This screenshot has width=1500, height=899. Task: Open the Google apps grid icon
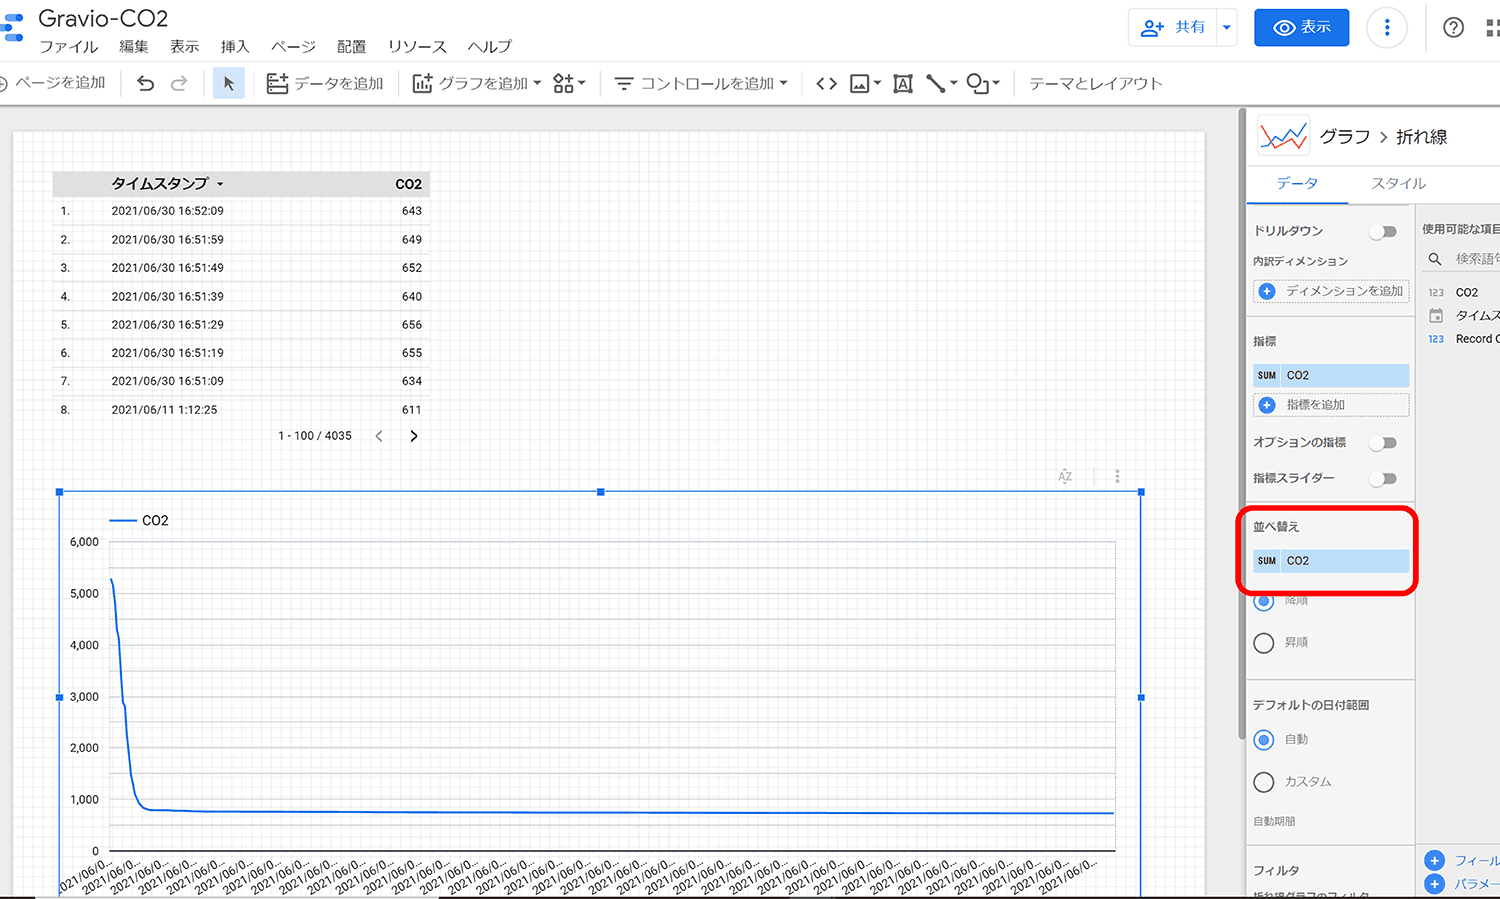(1493, 28)
